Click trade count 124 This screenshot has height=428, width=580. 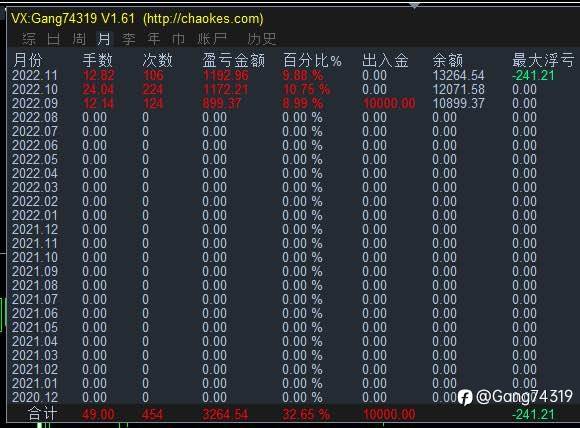pos(153,104)
